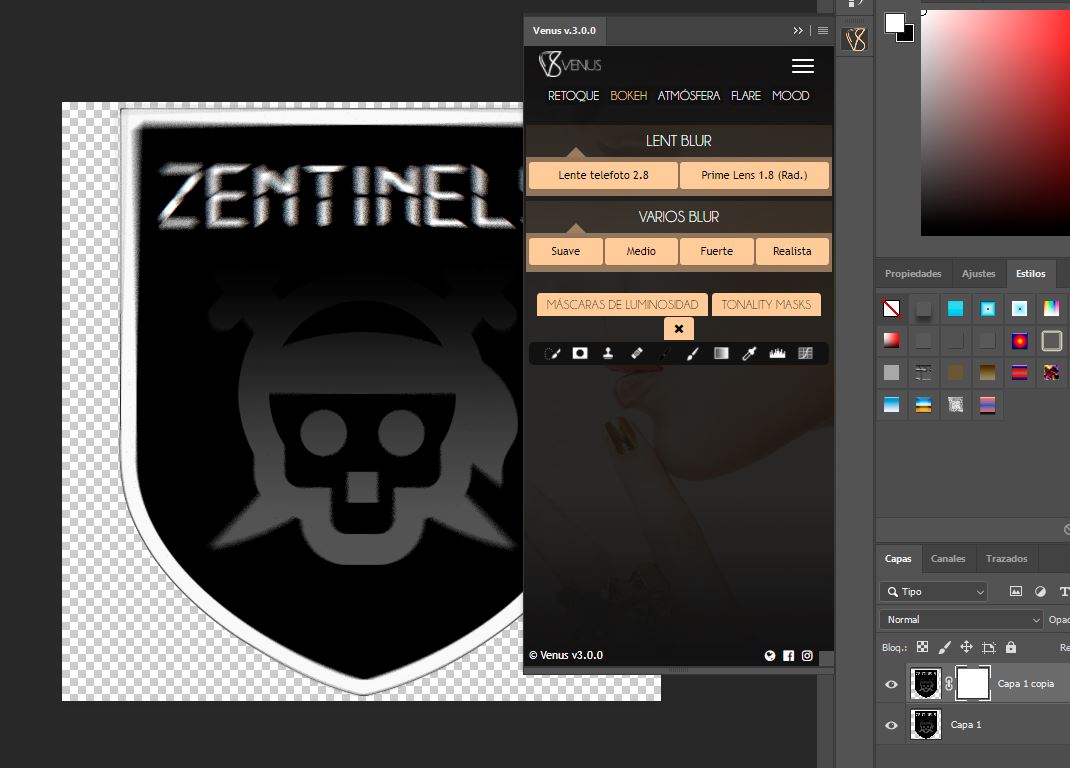
Task: Select the stamp tool in Venus toolbar
Action: point(607,353)
